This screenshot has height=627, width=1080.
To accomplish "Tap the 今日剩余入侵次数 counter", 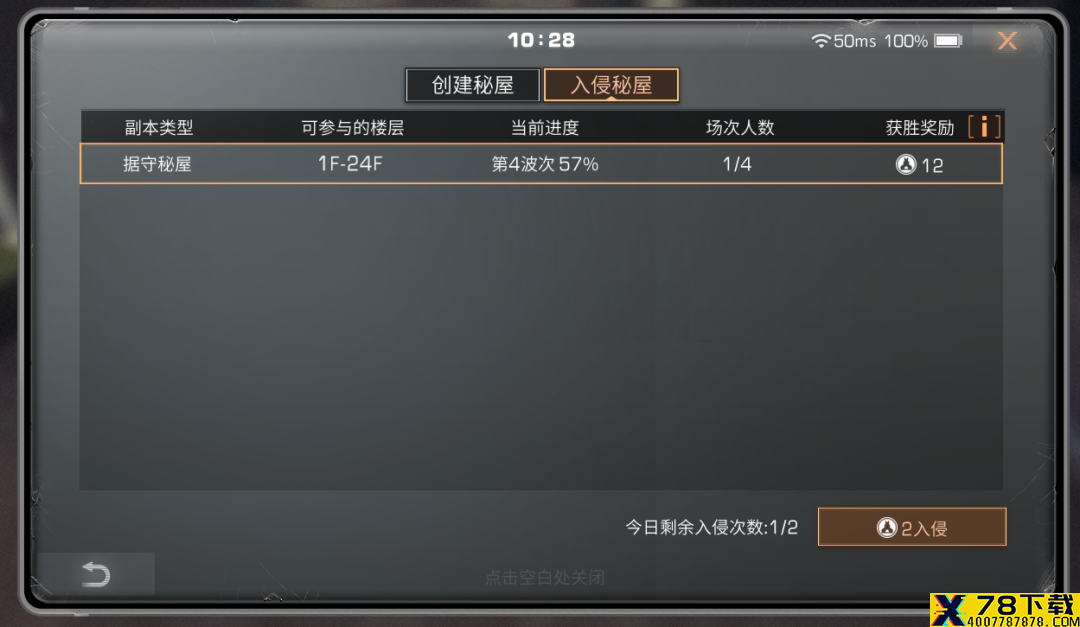I will [712, 528].
